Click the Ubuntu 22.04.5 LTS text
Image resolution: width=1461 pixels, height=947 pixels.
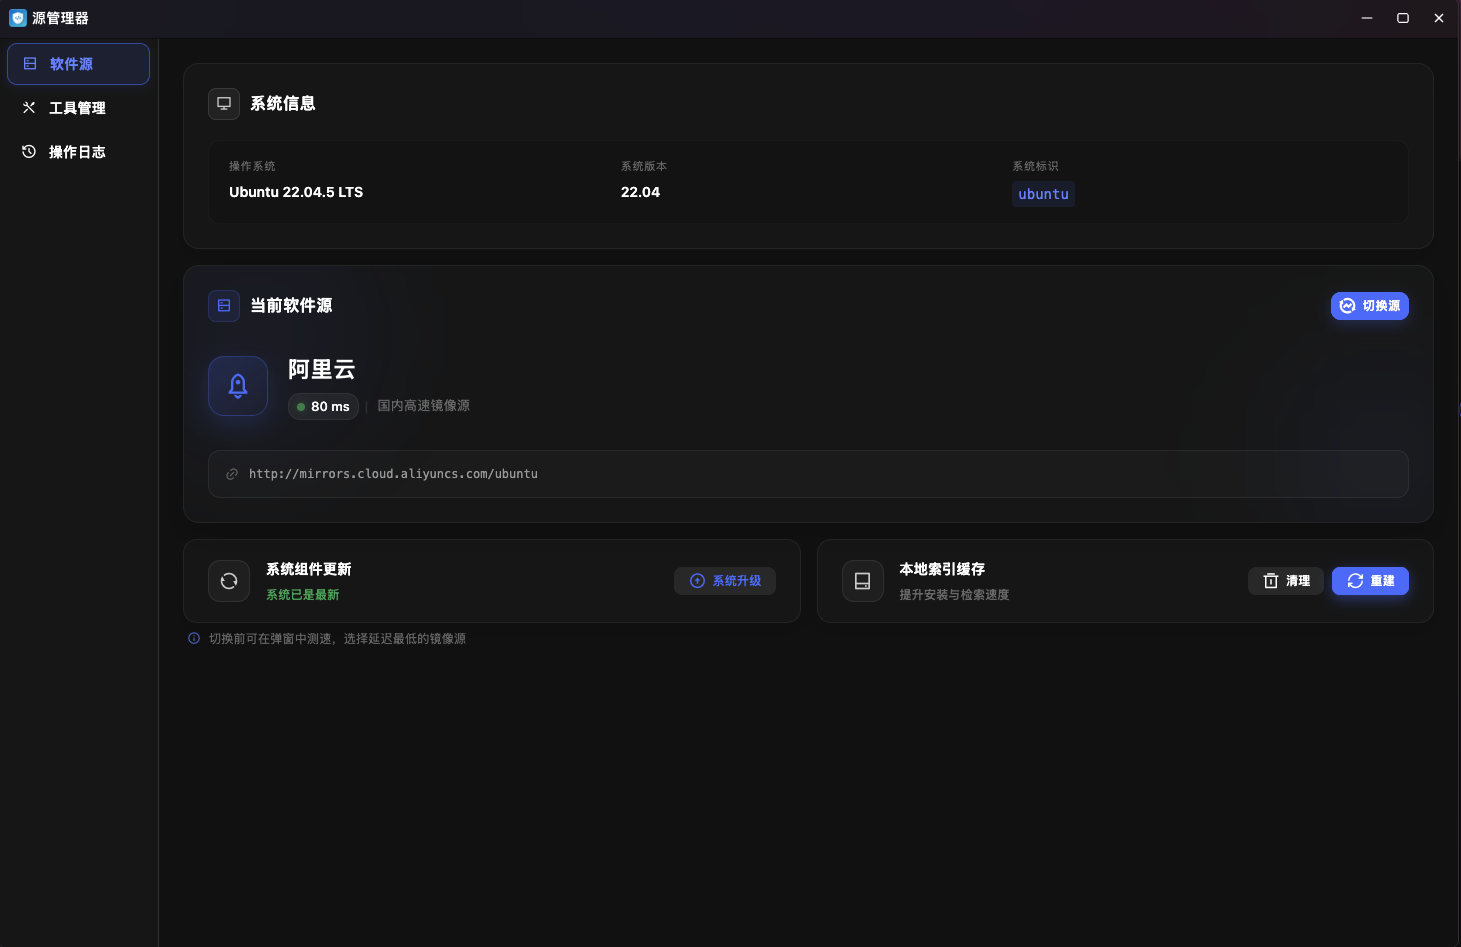296,192
